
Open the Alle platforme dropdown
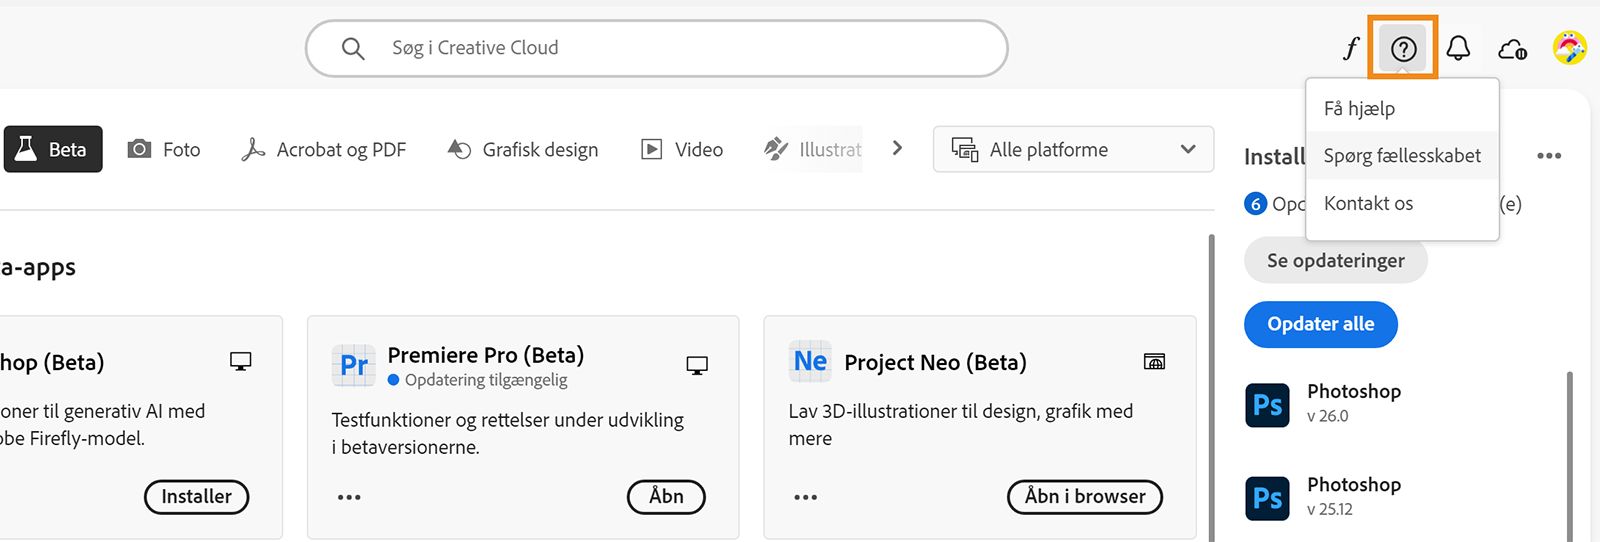tap(1073, 149)
